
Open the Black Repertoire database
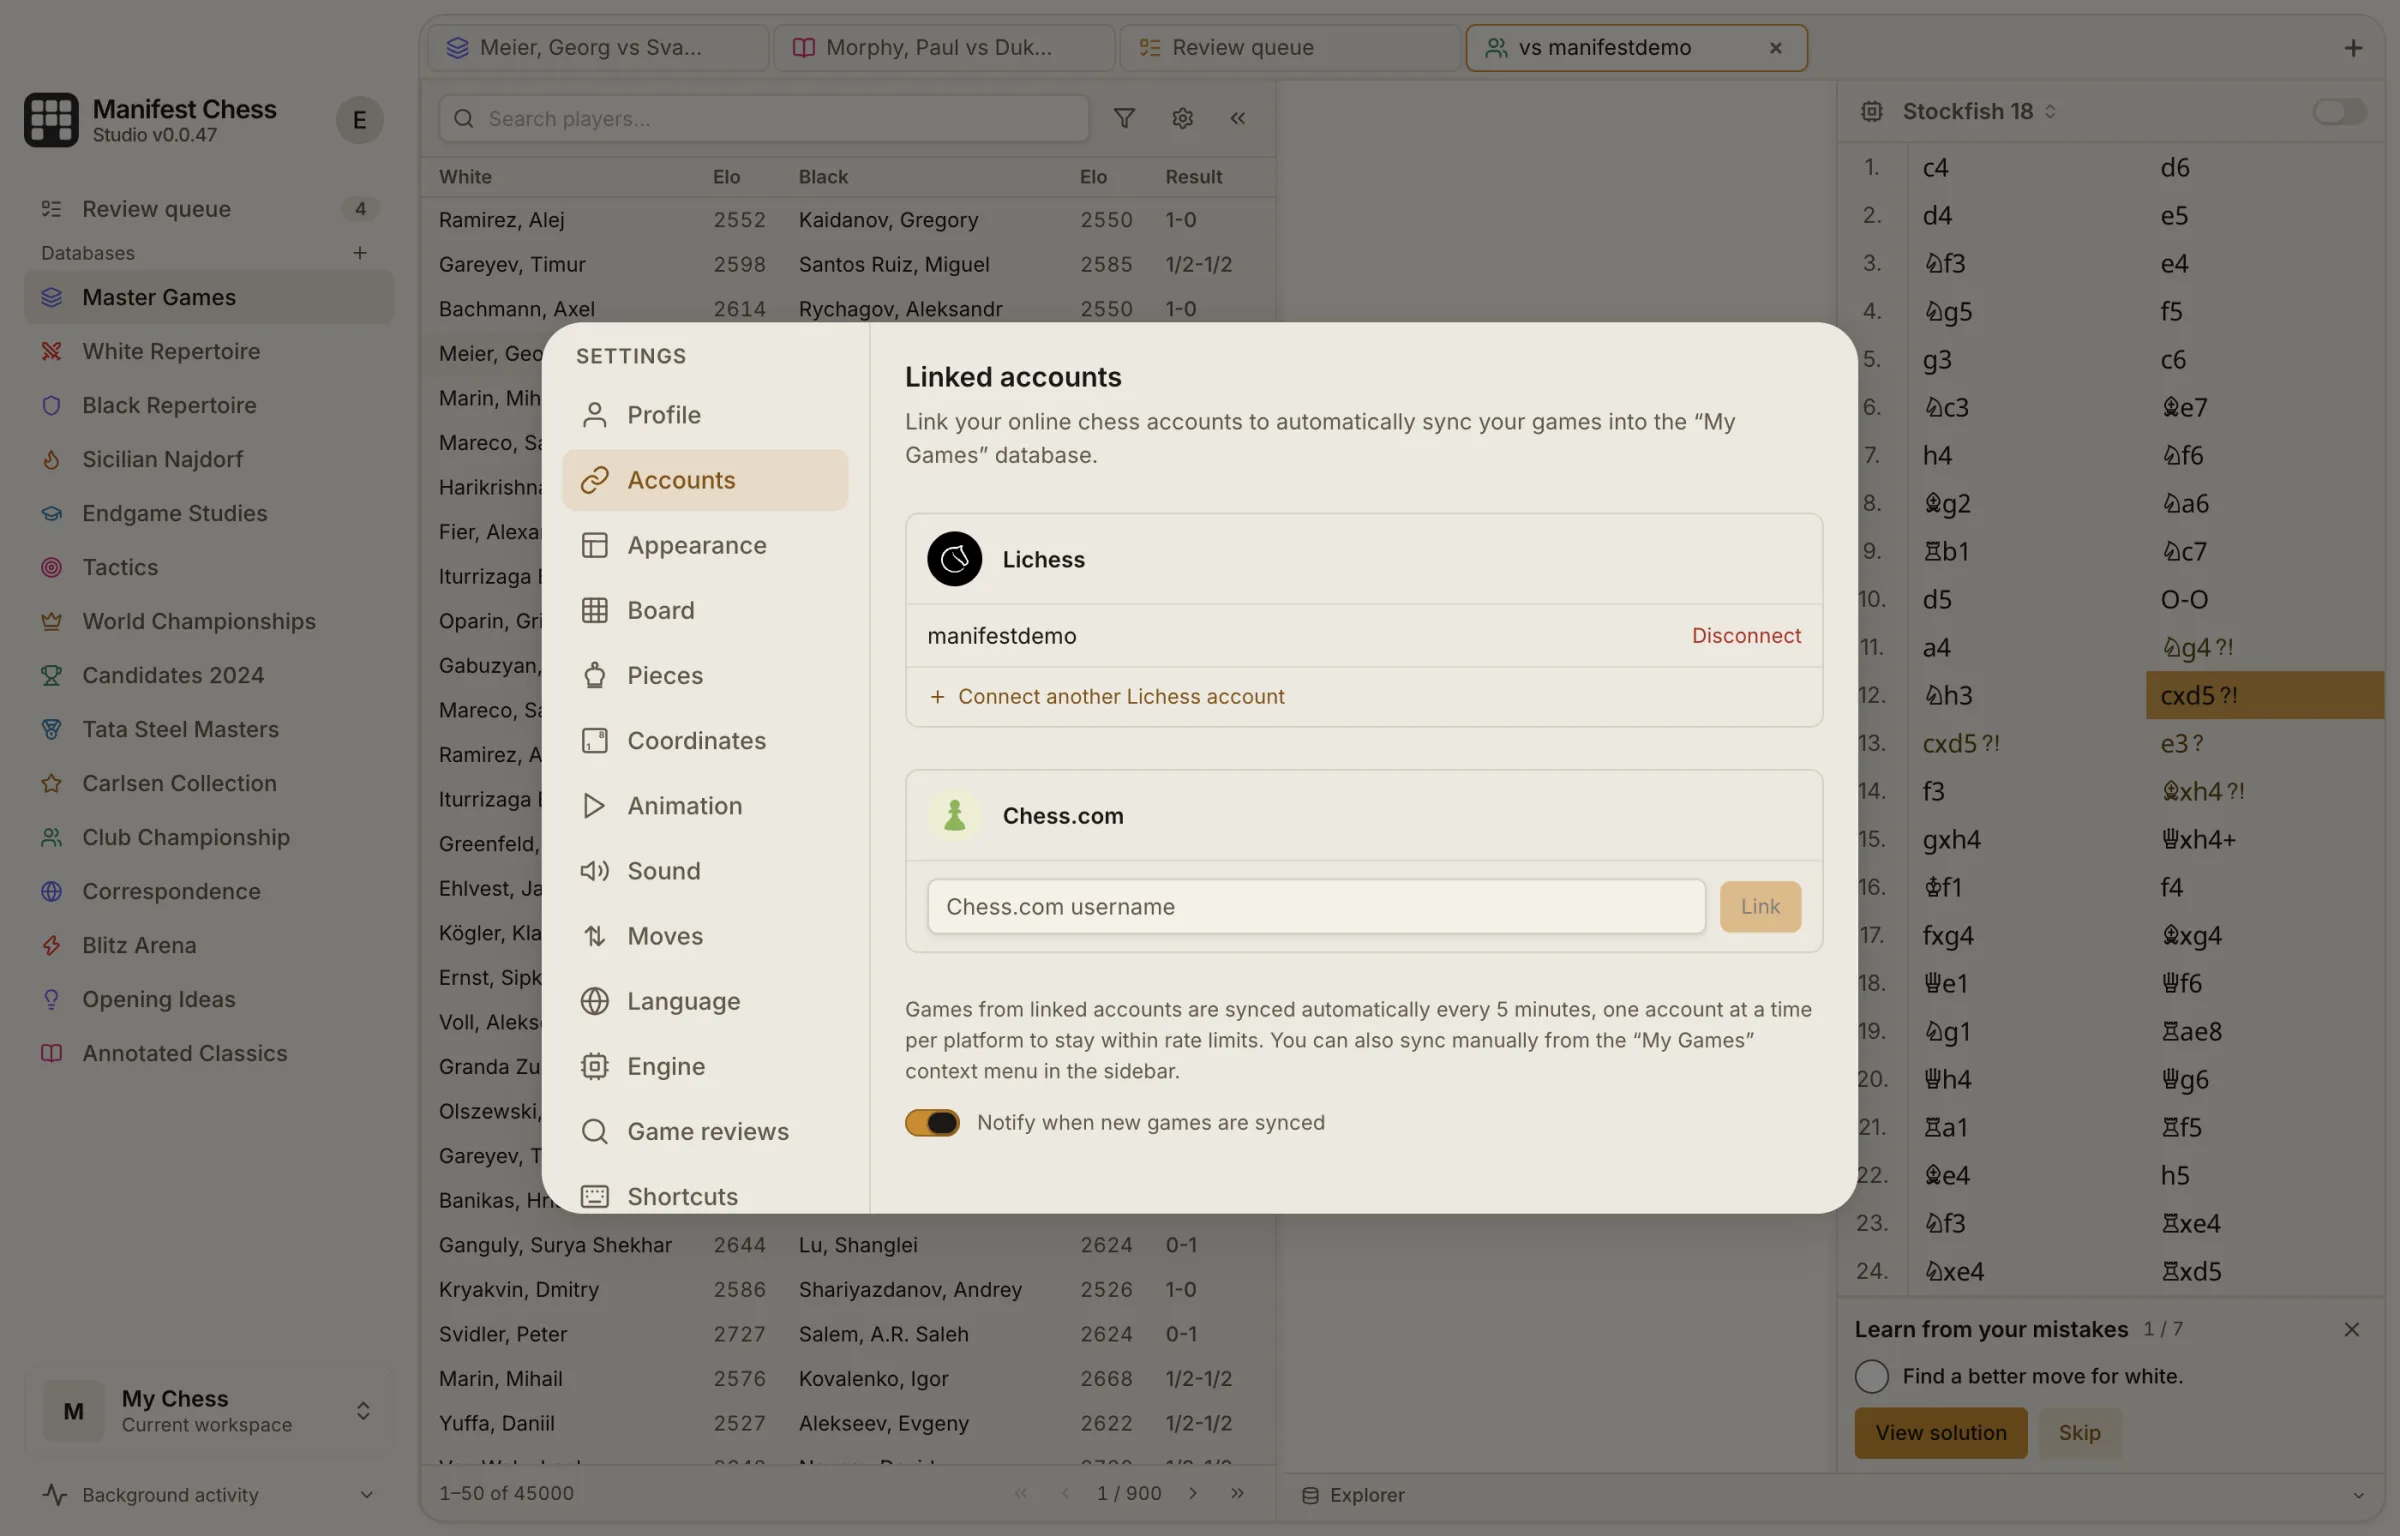pyautogui.click(x=209, y=405)
